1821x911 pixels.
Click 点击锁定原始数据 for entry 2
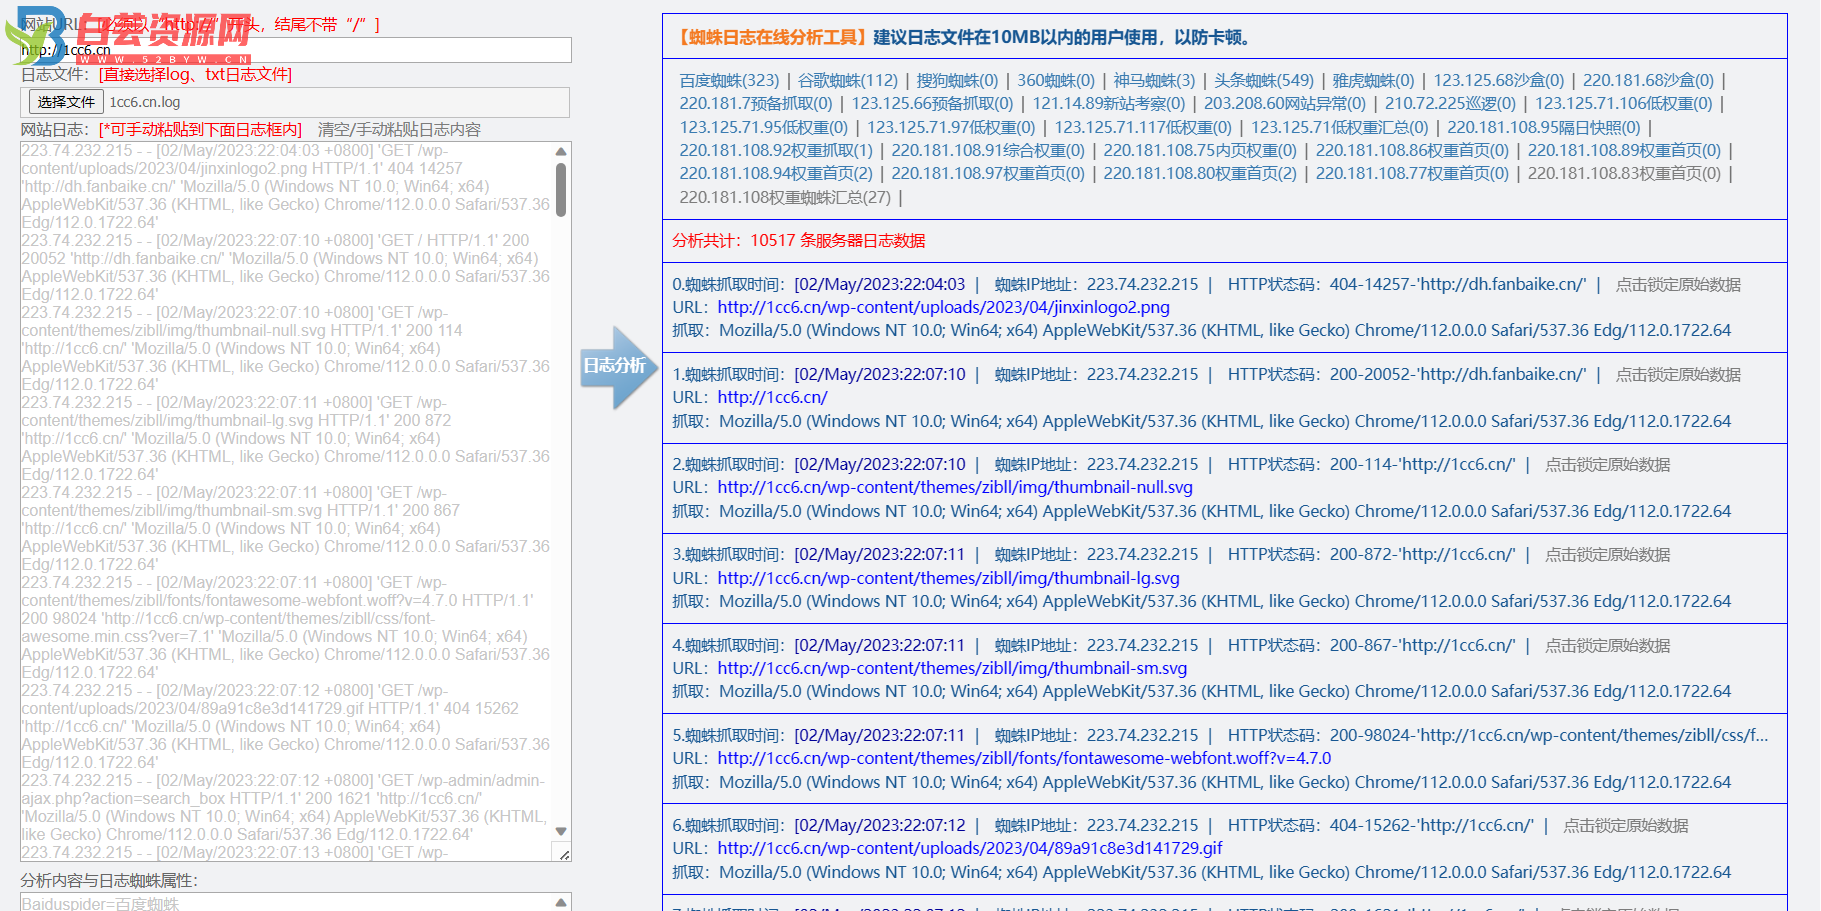(x=1607, y=464)
